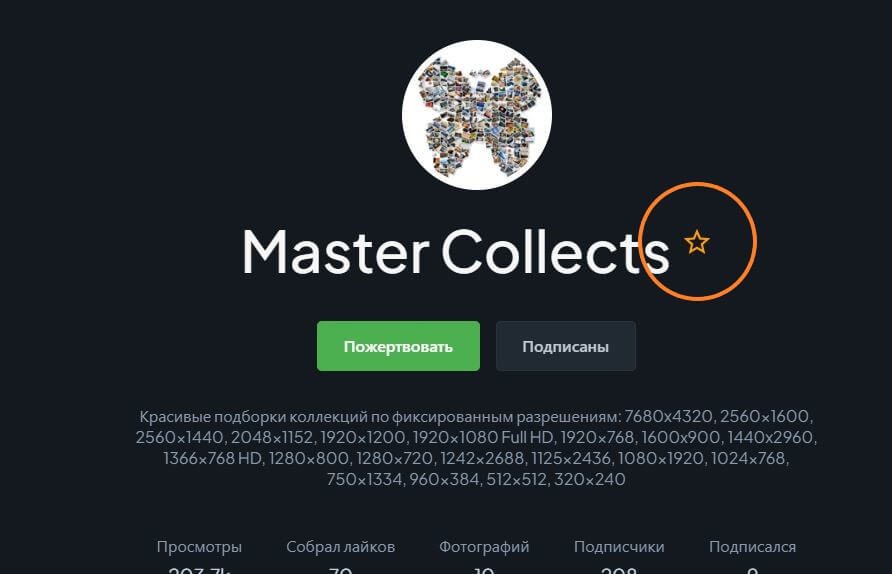Click the photos count under Фотографий
The height and width of the screenshot is (574, 892).
[x=484, y=570]
